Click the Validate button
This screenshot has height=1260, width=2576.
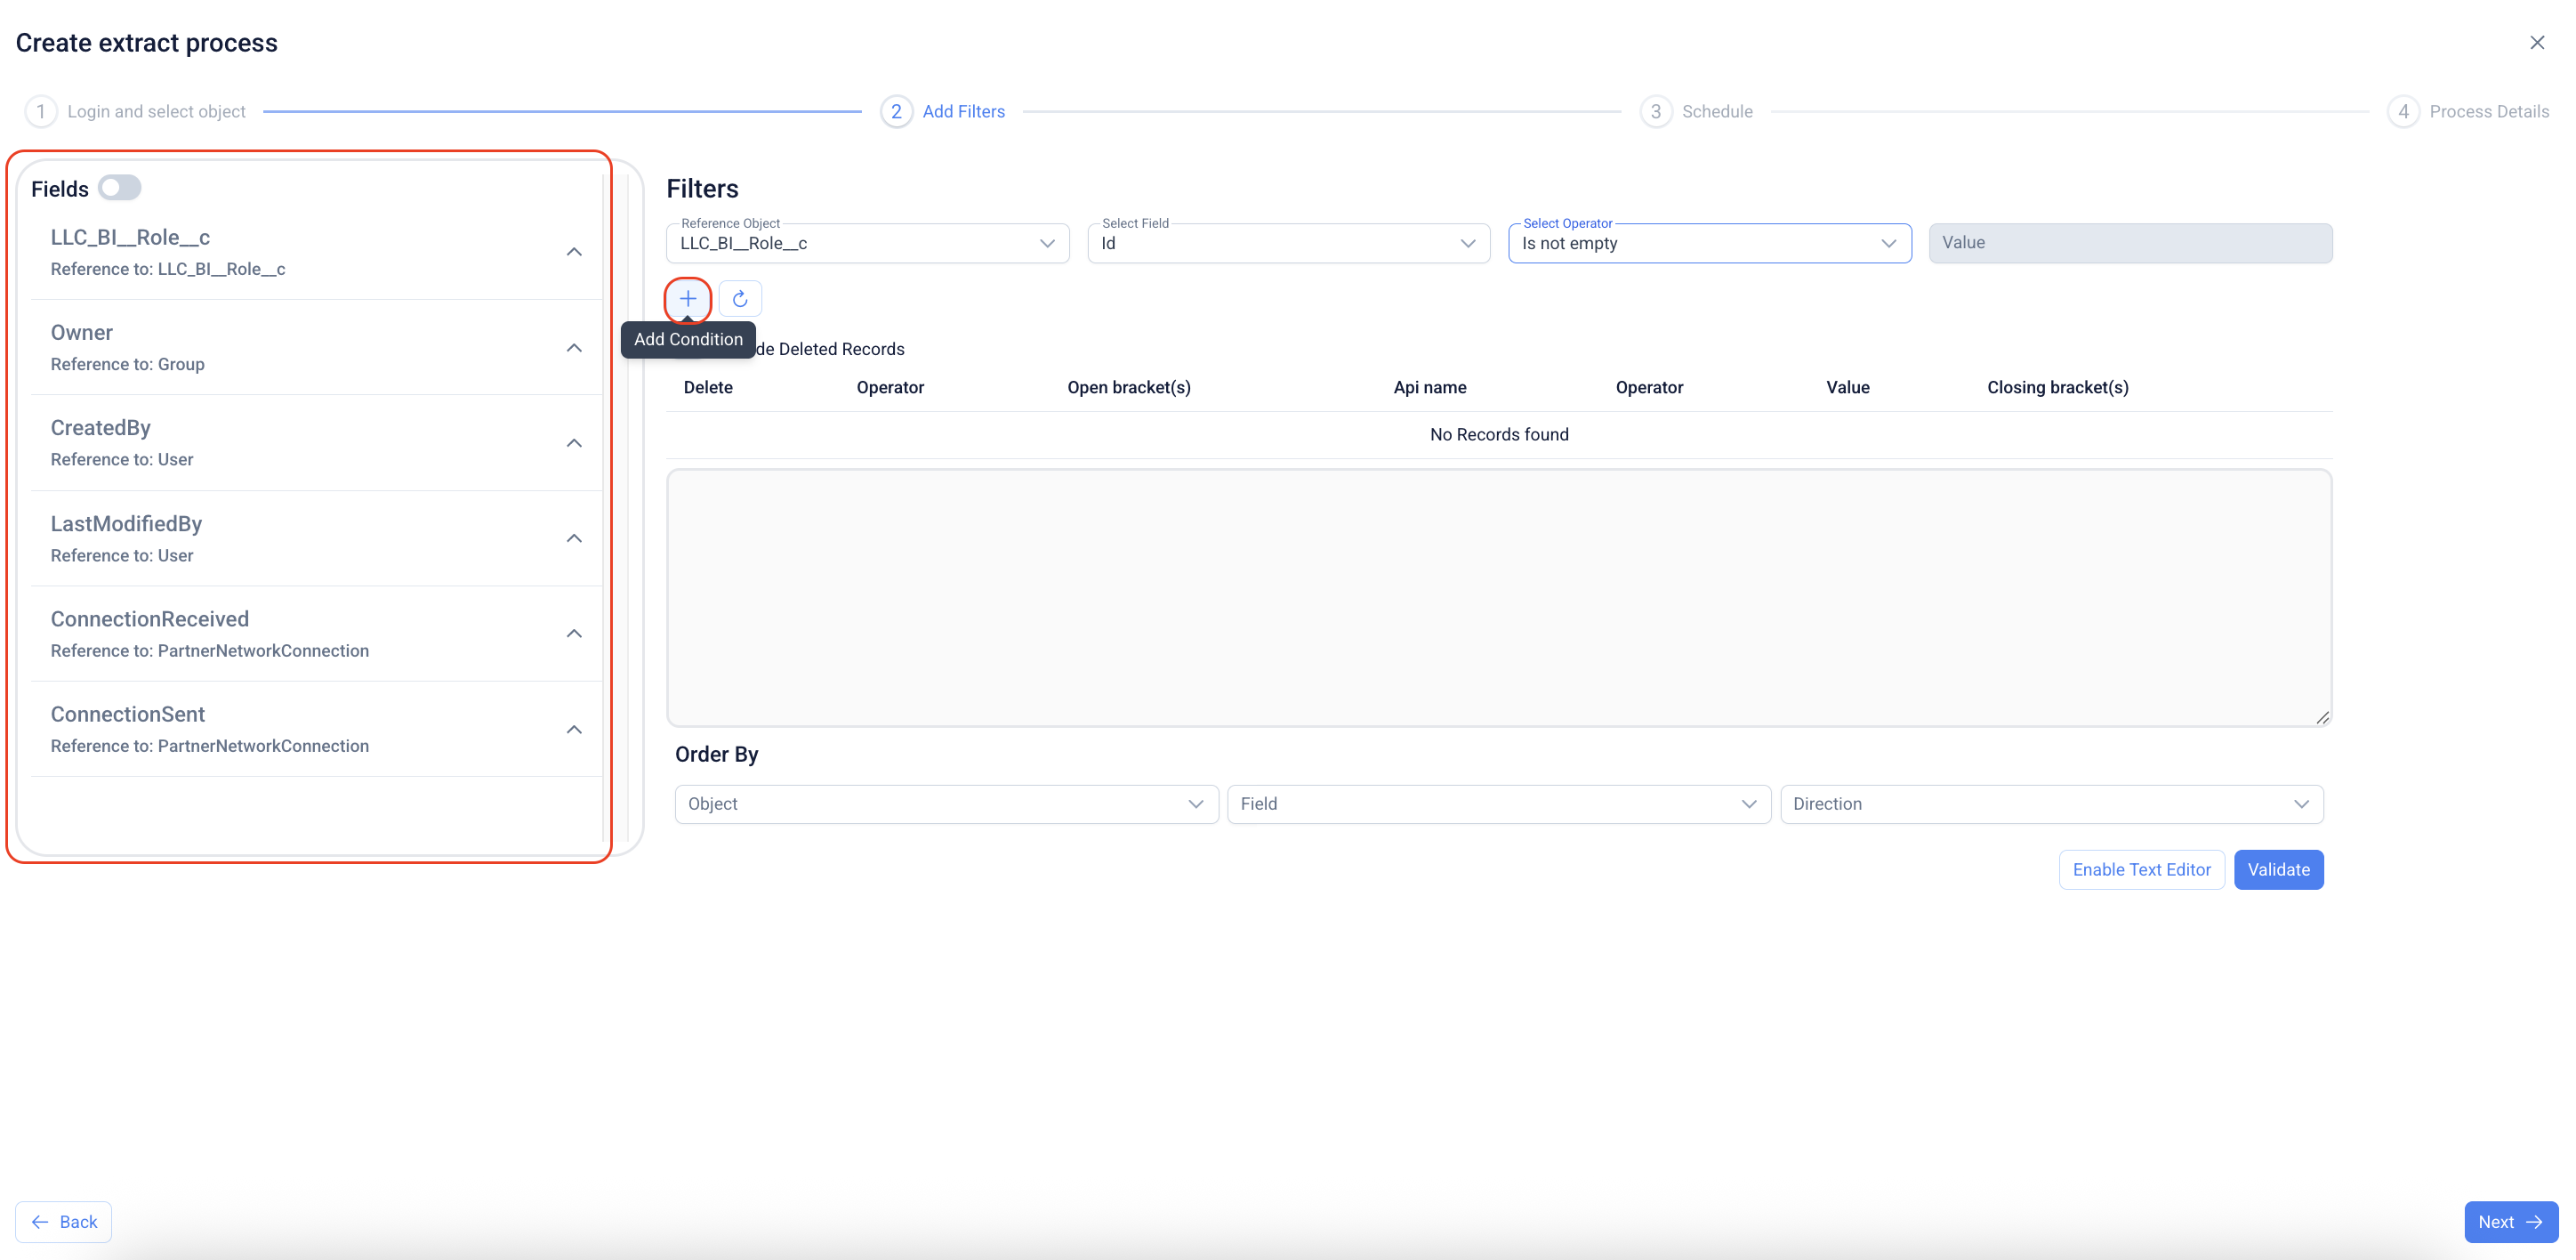[x=2278, y=869]
